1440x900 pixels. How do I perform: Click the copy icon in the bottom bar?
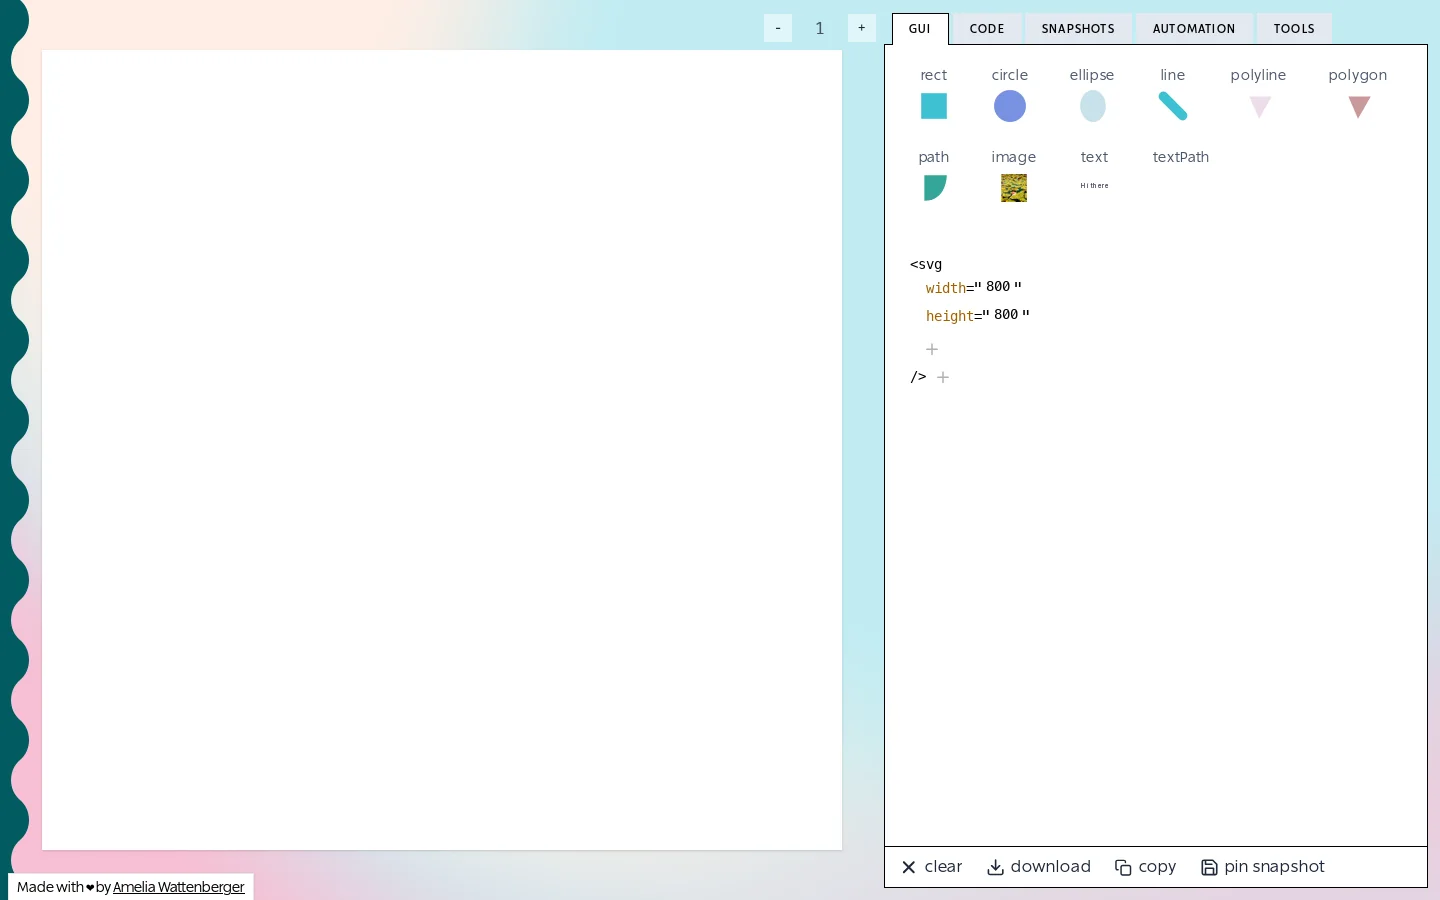pos(1123,867)
